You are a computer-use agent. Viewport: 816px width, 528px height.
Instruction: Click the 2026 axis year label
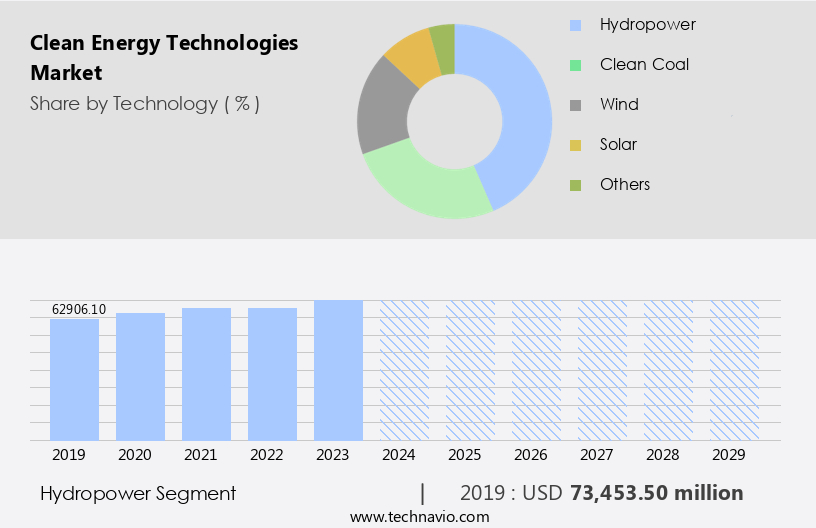[x=531, y=455]
